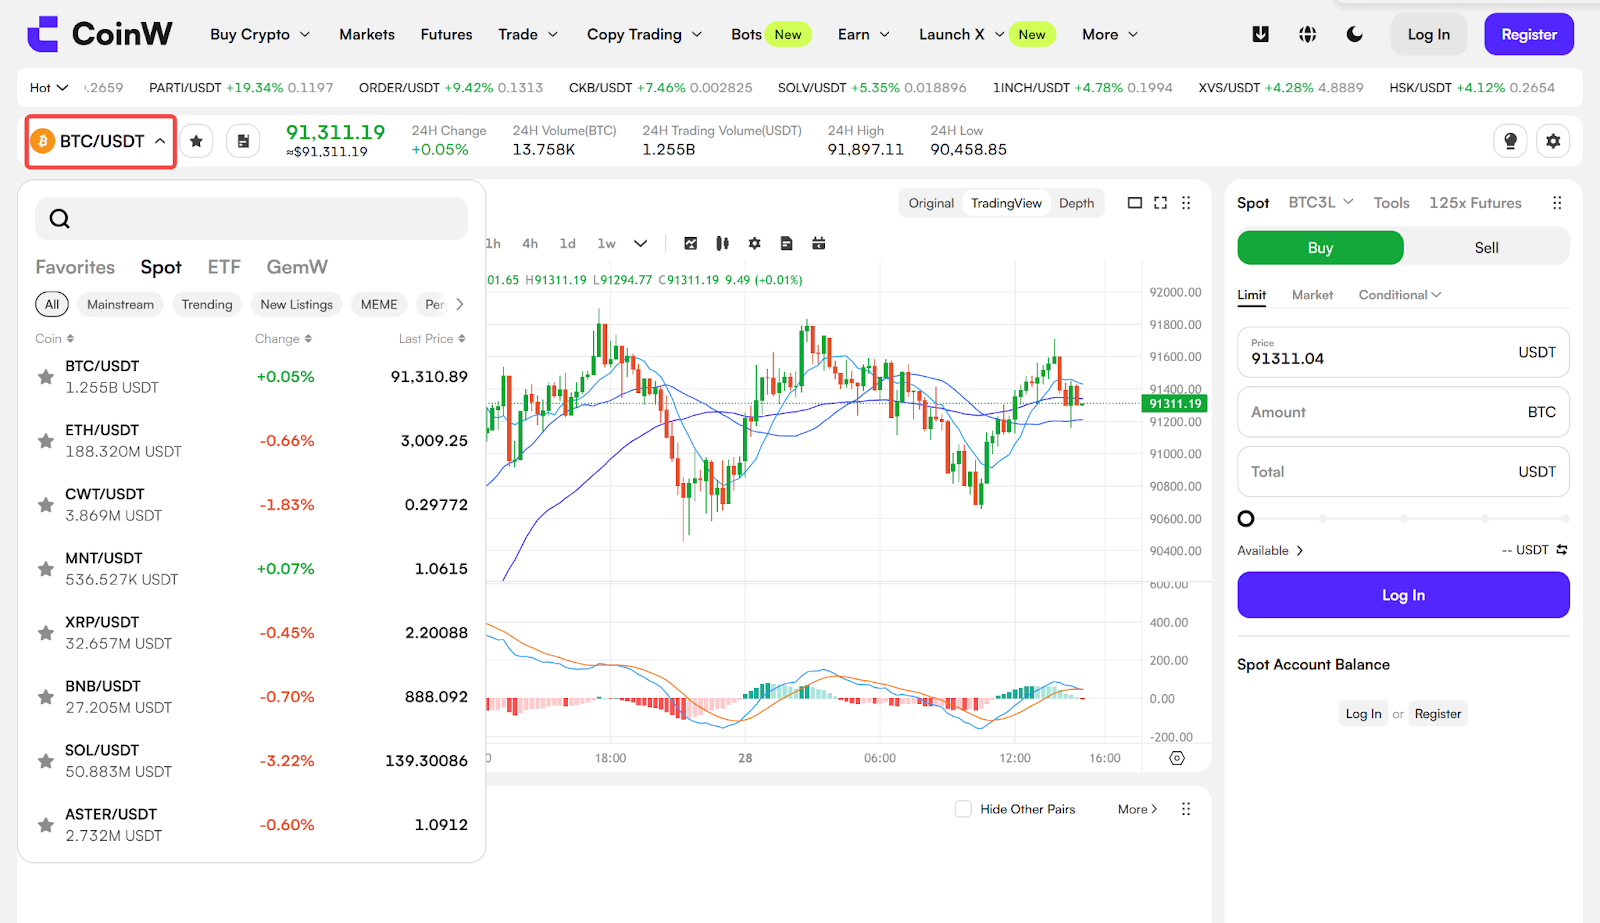Click the large Log In order button

(1403, 595)
